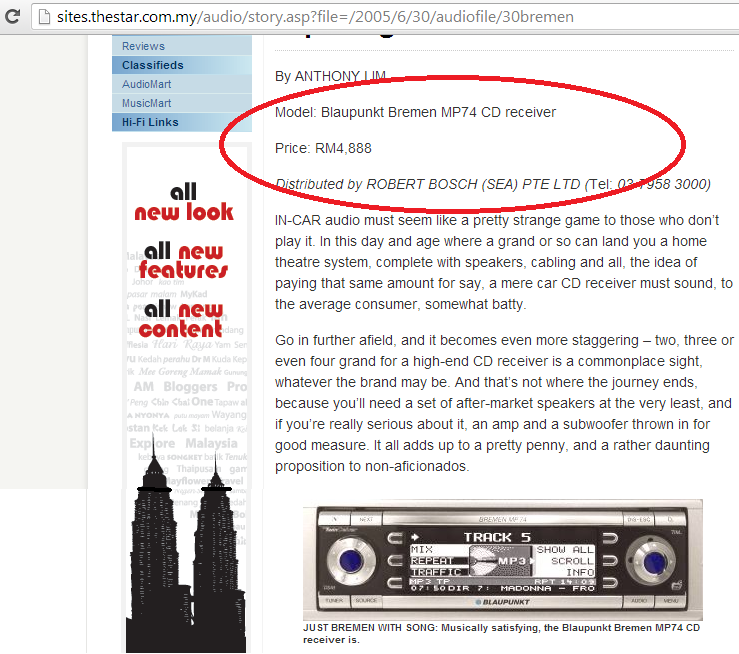This screenshot has width=739, height=654.
Task: Click the Model Blaupunkt Bremen MP74 line
Action: point(415,112)
